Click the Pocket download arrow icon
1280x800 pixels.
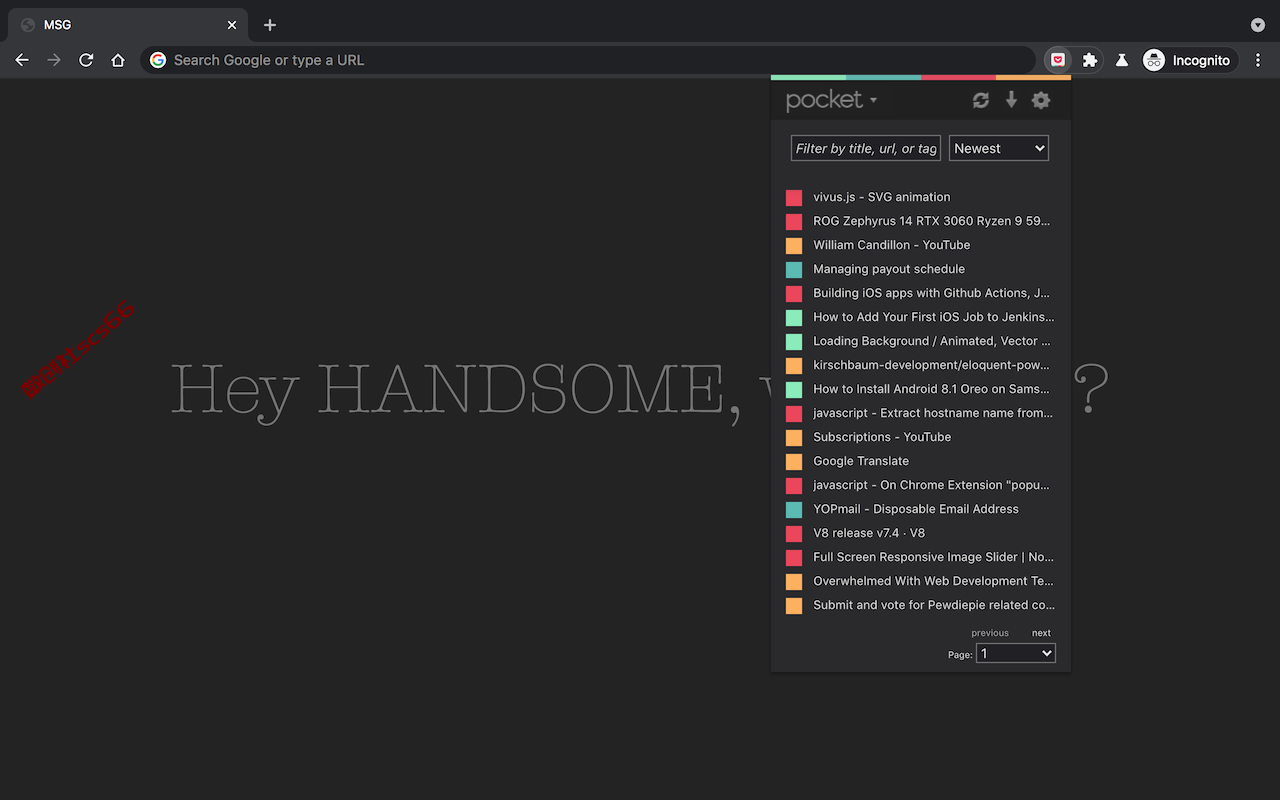pyautogui.click(x=1011, y=100)
